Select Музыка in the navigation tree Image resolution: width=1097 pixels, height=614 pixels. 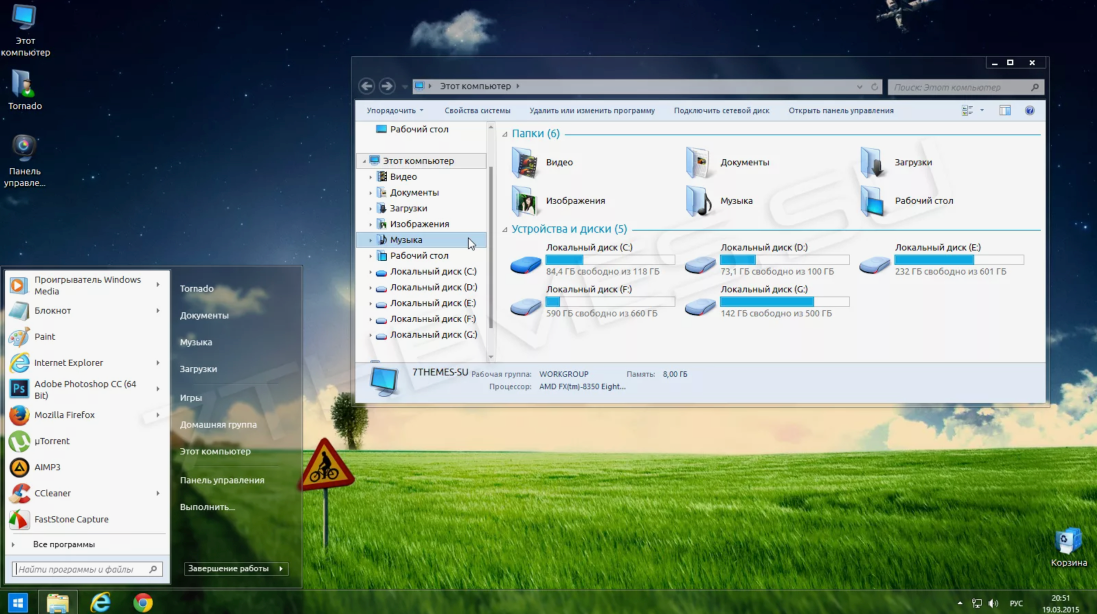pos(406,240)
